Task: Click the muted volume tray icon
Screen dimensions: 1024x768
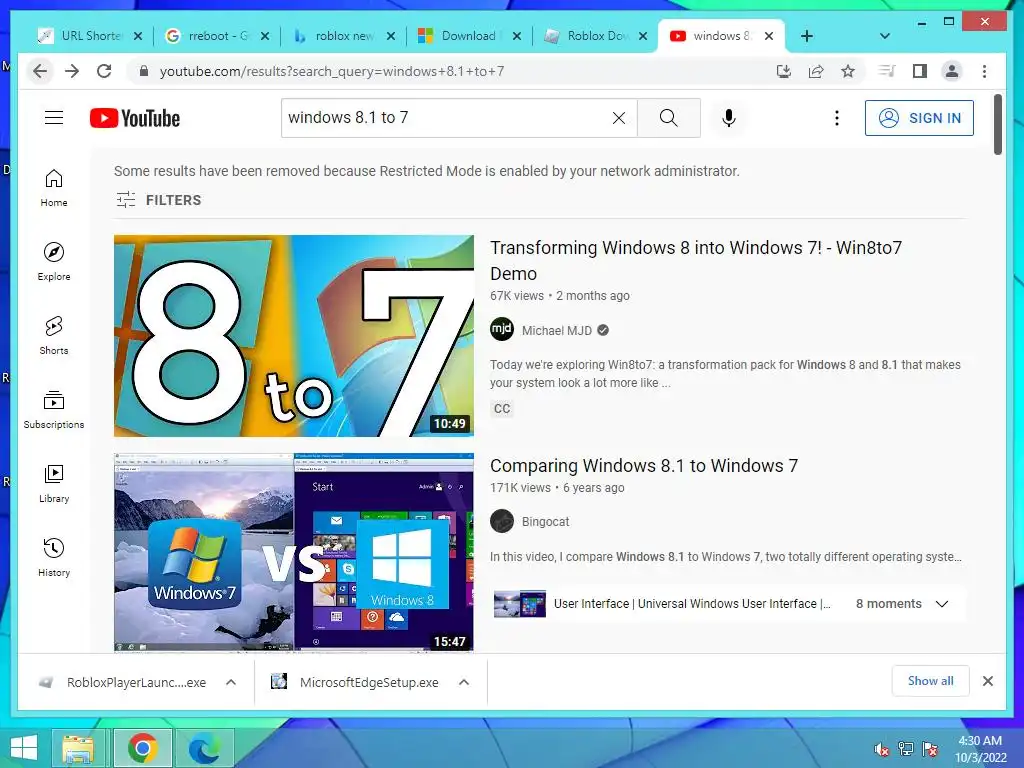Action: (x=882, y=749)
